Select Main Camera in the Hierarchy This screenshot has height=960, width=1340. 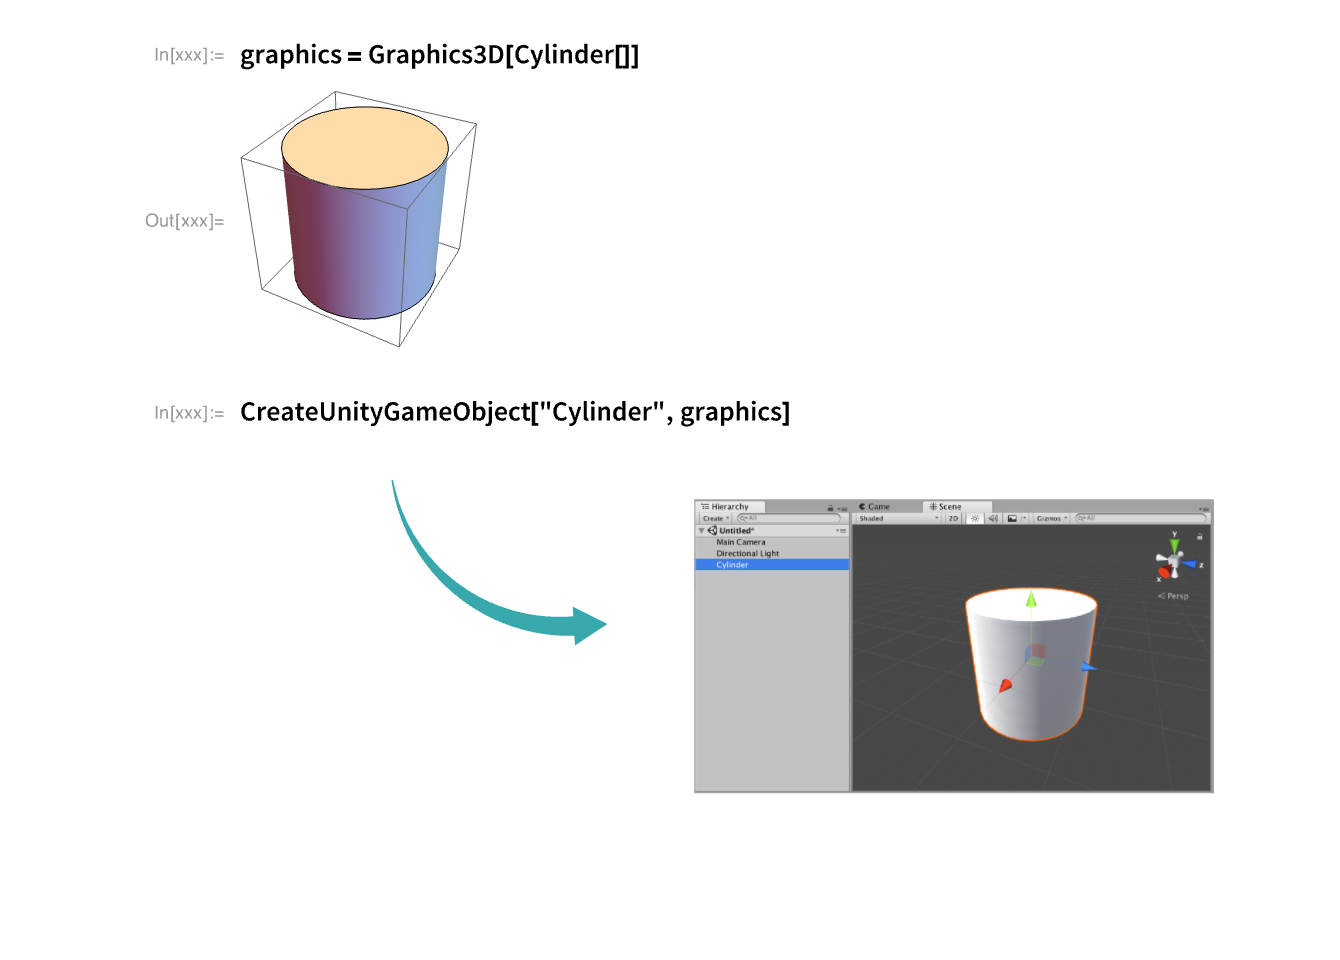tap(740, 542)
